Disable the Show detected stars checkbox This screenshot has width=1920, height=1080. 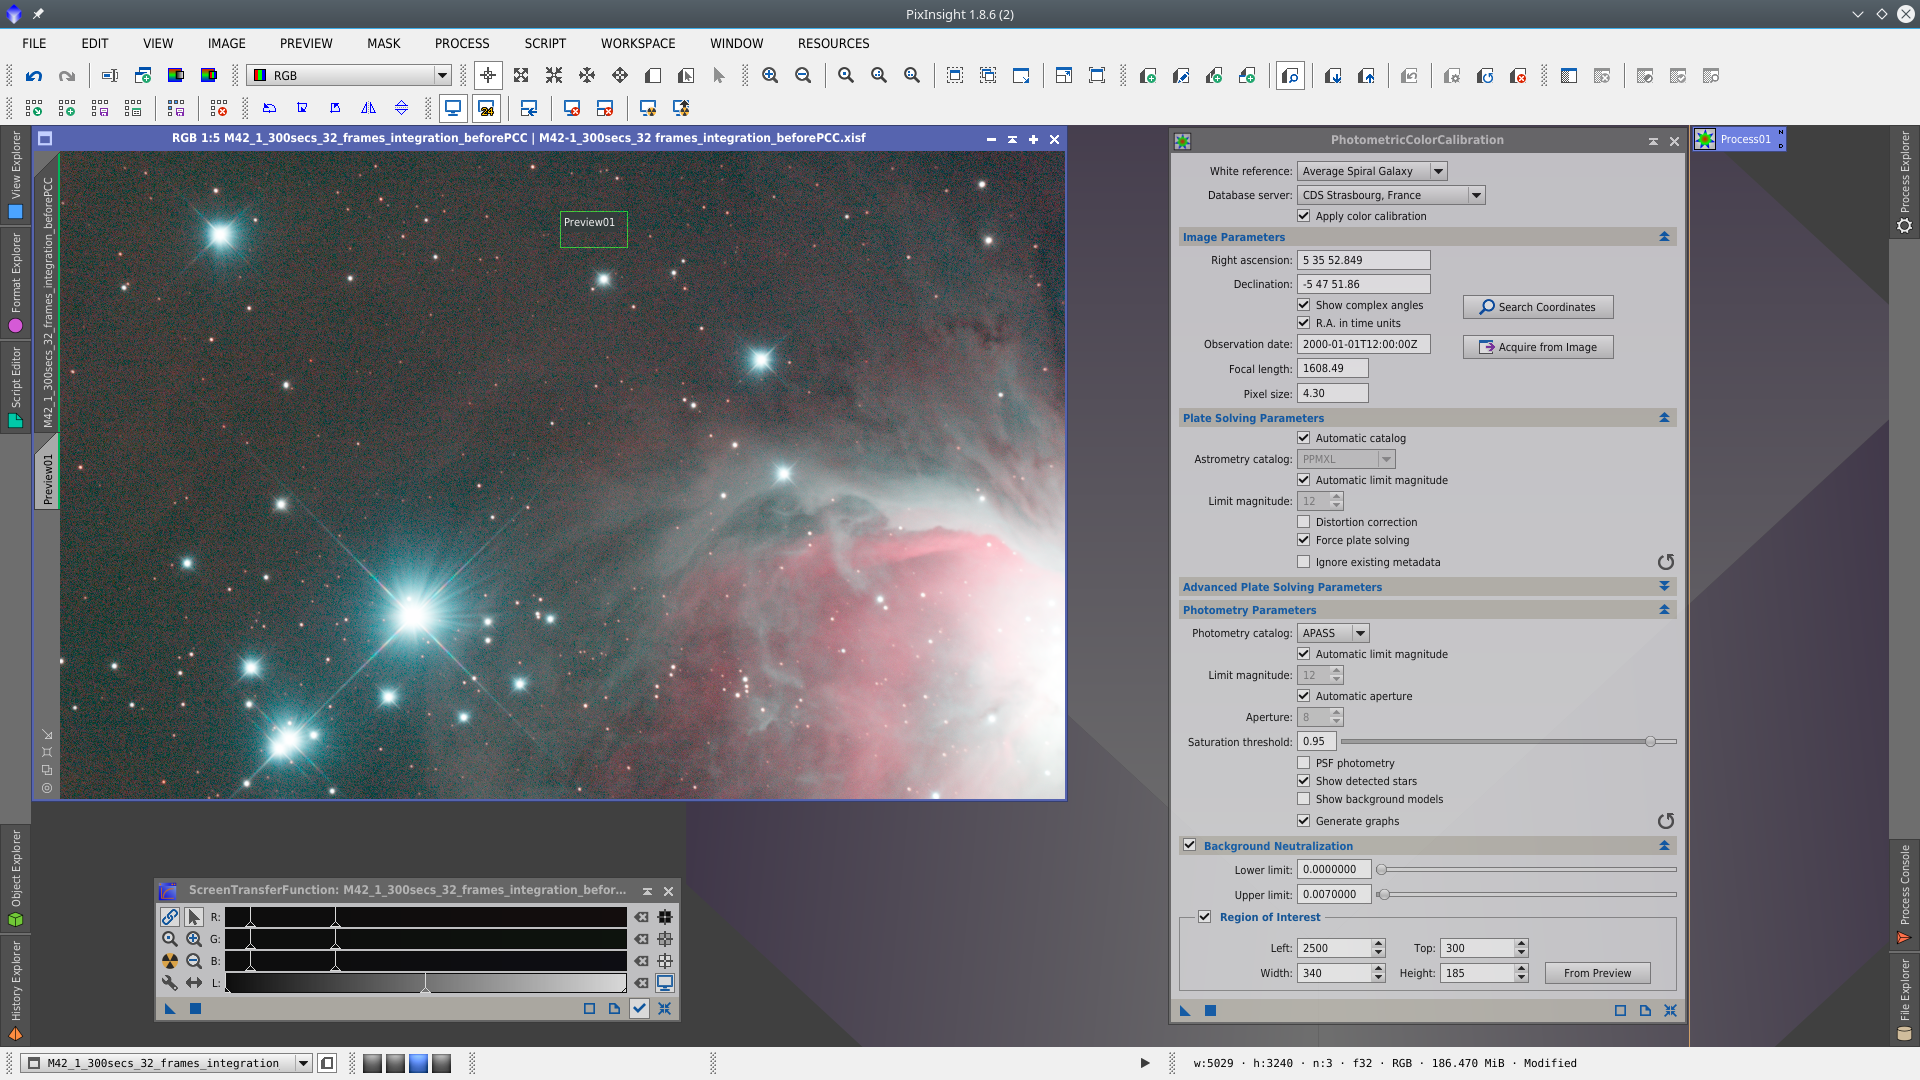point(1304,781)
